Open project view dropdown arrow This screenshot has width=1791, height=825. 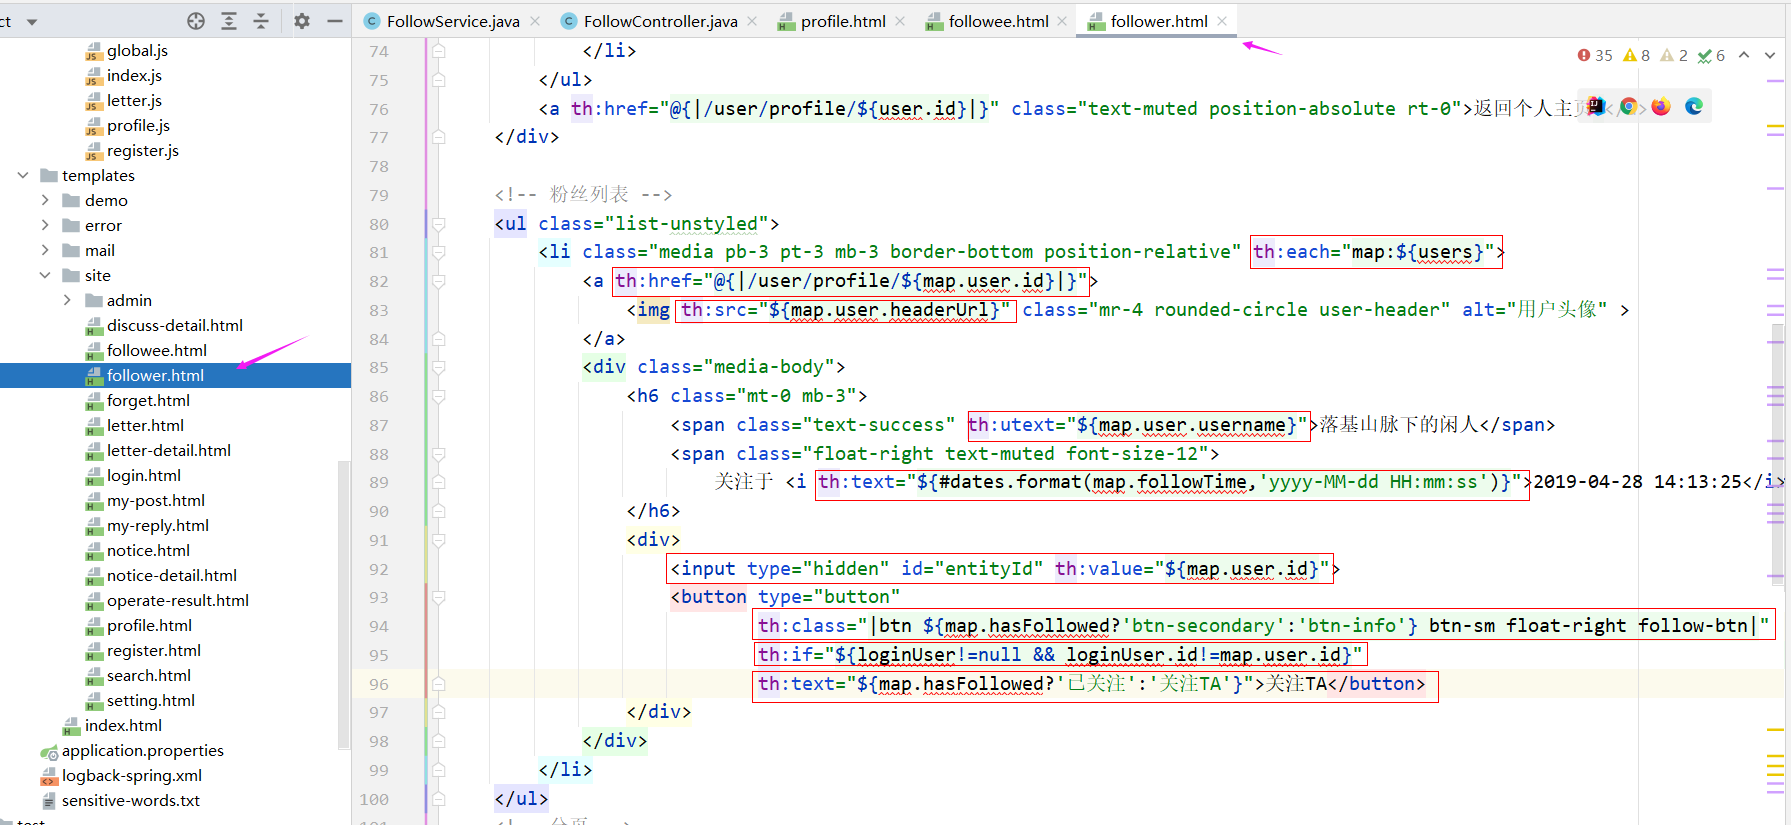click(32, 21)
